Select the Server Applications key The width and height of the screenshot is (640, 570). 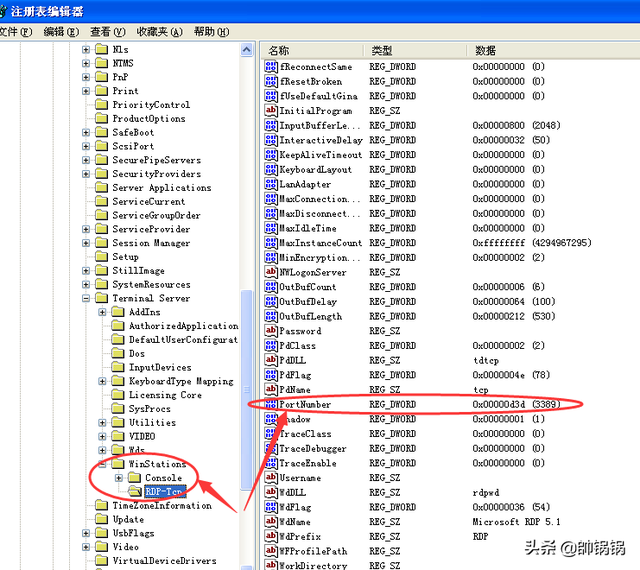point(162,188)
